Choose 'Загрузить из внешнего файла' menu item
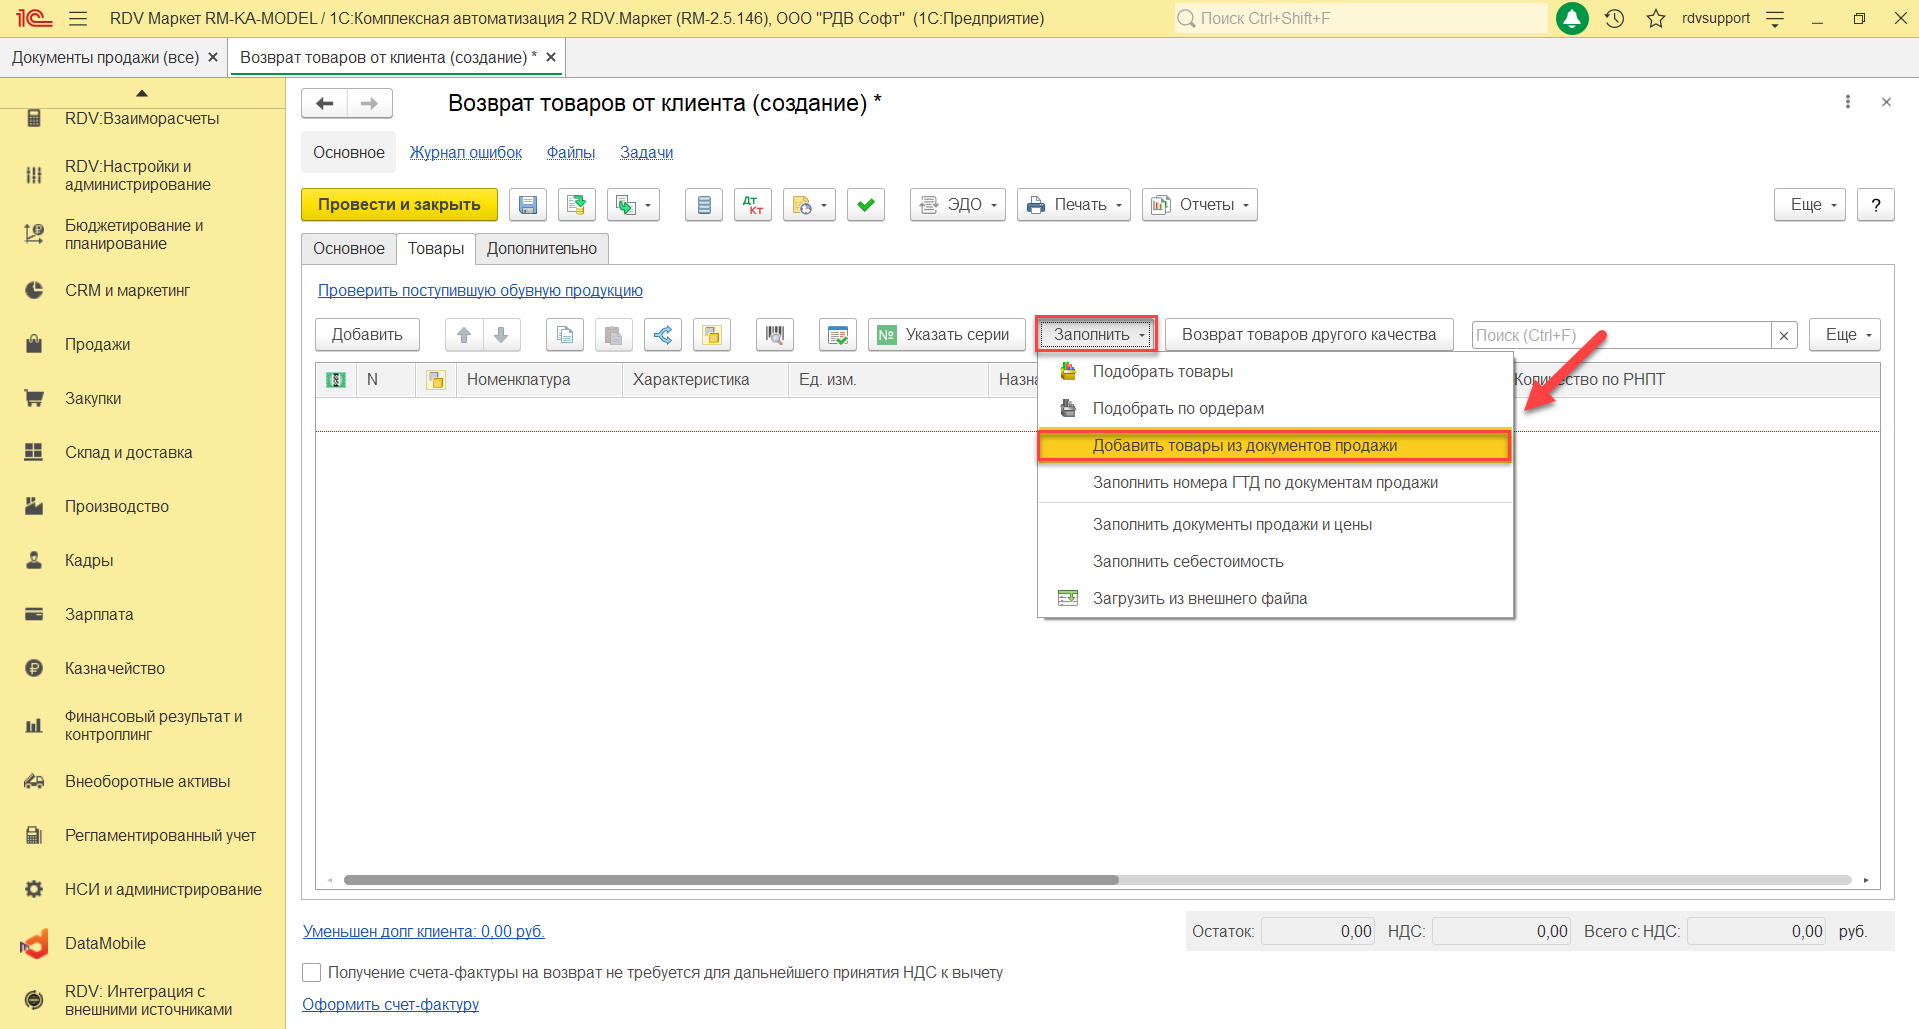Image resolution: width=1919 pixels, height=1029 pixels. click(x=1199, y=598)
